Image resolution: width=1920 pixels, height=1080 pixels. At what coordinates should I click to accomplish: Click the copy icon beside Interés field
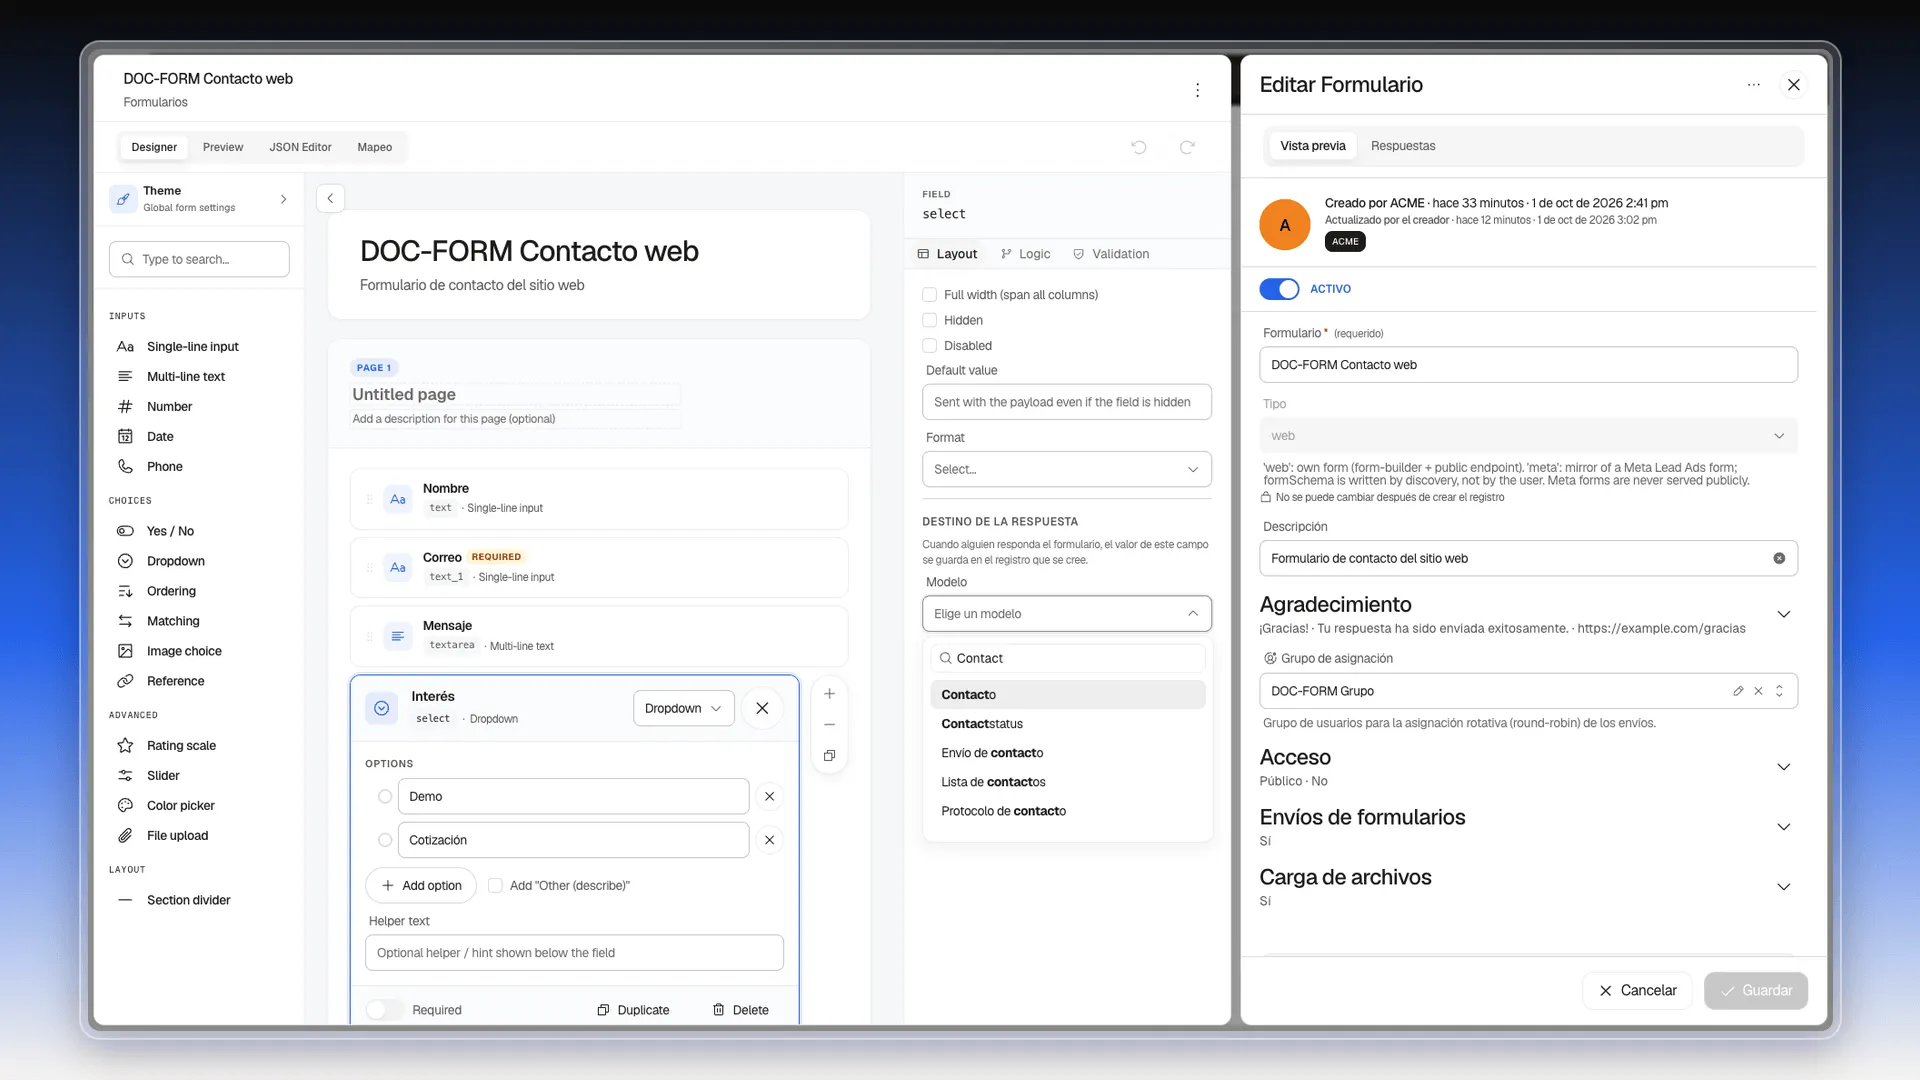[829, 756]
